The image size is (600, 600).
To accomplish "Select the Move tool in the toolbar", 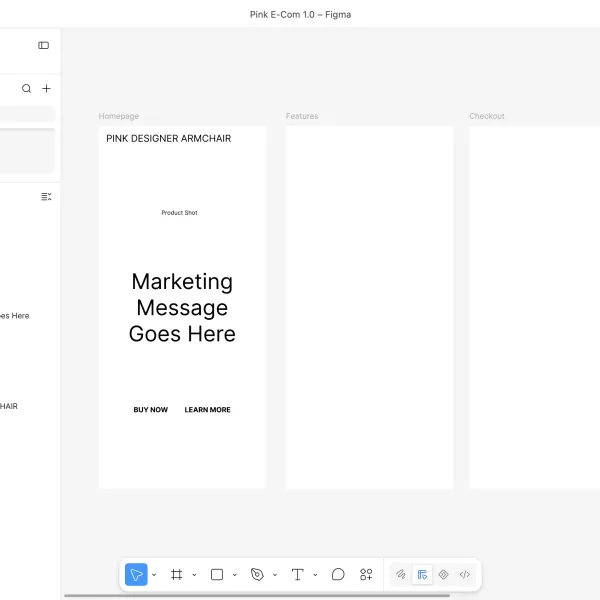I will coord(136,574).
